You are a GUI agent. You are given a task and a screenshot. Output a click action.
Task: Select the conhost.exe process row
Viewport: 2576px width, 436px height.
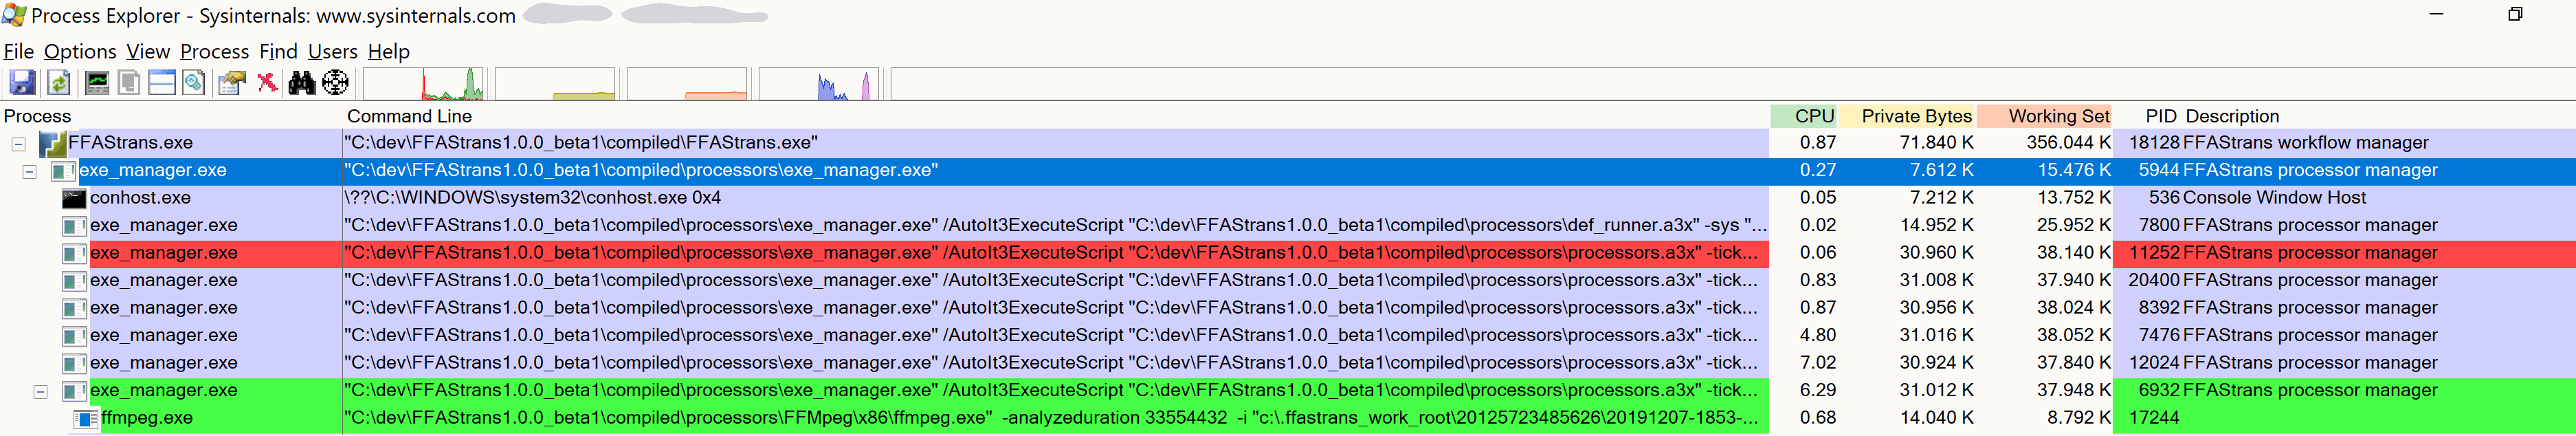pyautogui.click(x=1288, y=198)
